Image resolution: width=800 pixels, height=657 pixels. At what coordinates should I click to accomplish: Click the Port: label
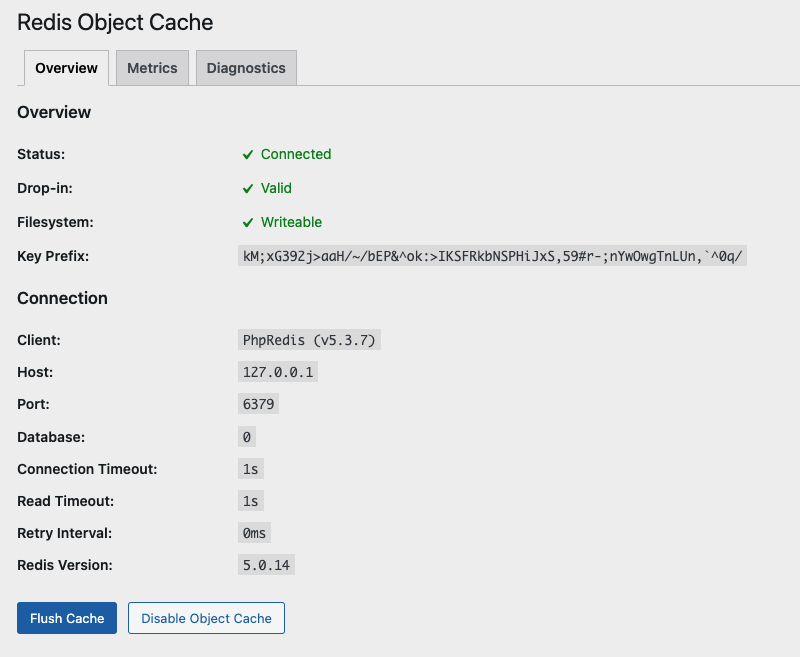[x=33, y=404]
